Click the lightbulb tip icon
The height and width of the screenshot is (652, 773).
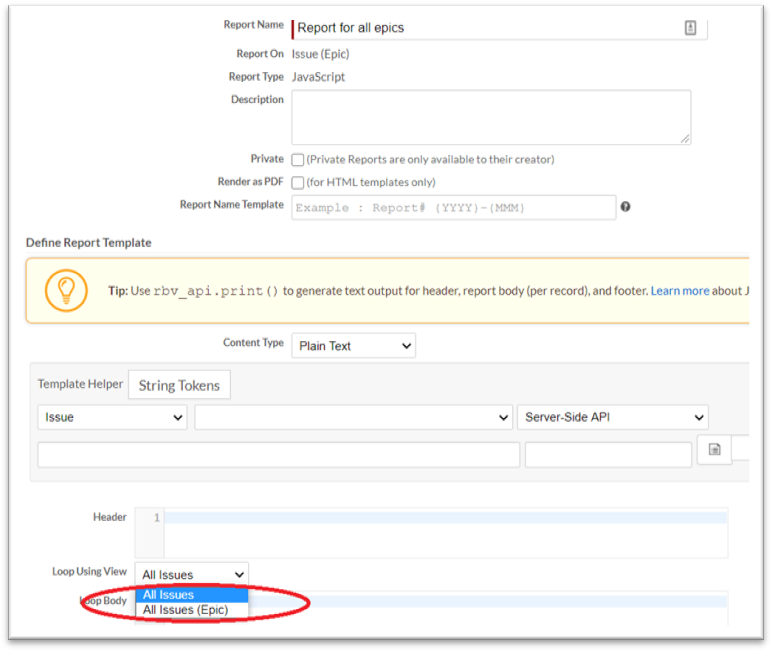click(66, 290)
